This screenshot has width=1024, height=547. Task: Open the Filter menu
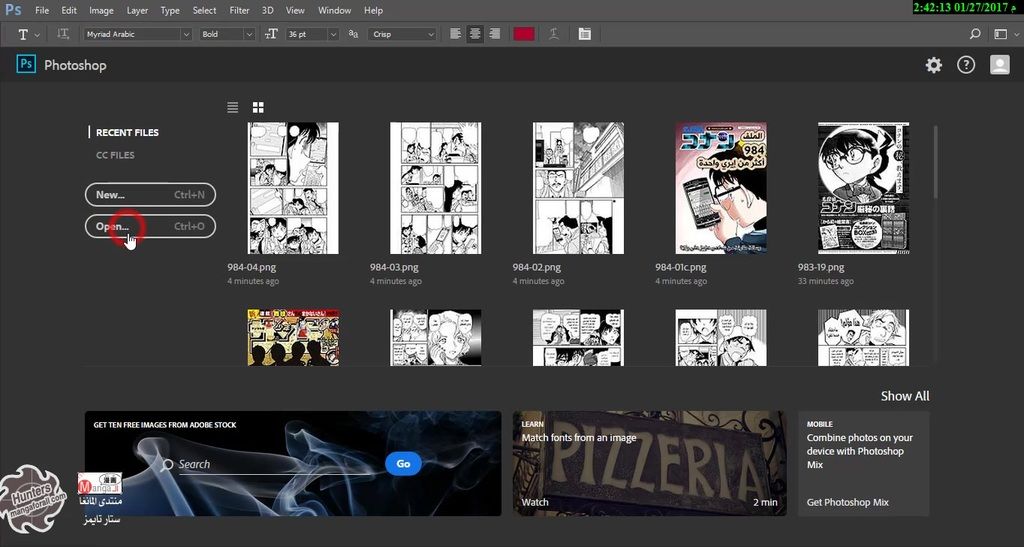(x=240, y=10)
